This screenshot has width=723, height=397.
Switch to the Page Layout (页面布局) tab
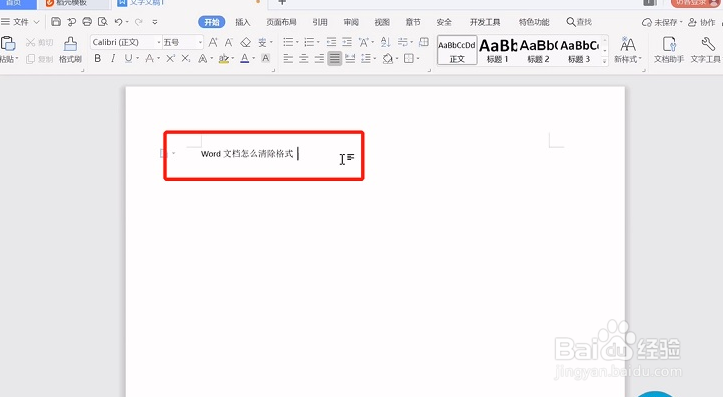(281, 22)
